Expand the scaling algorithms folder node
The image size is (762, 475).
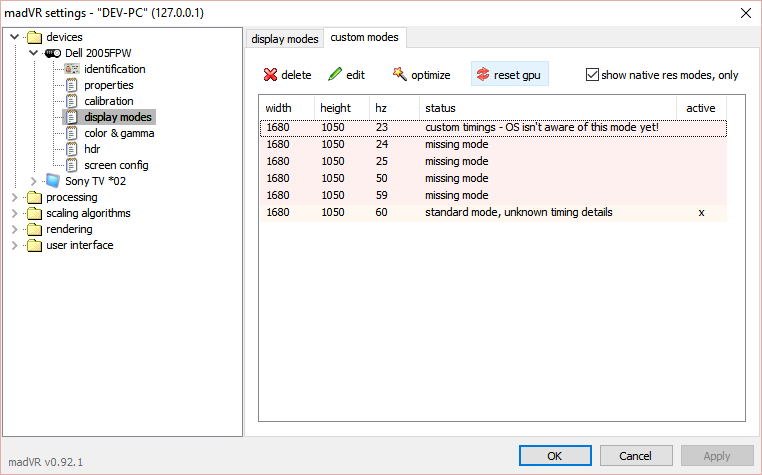(x=14, y=213)
